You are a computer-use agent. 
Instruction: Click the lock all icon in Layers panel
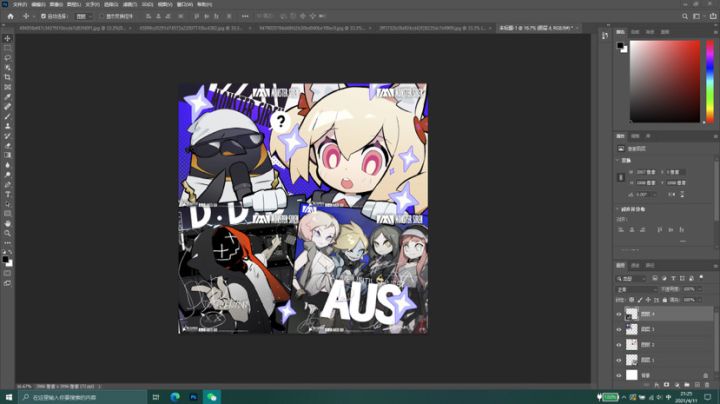pos(664,300)
